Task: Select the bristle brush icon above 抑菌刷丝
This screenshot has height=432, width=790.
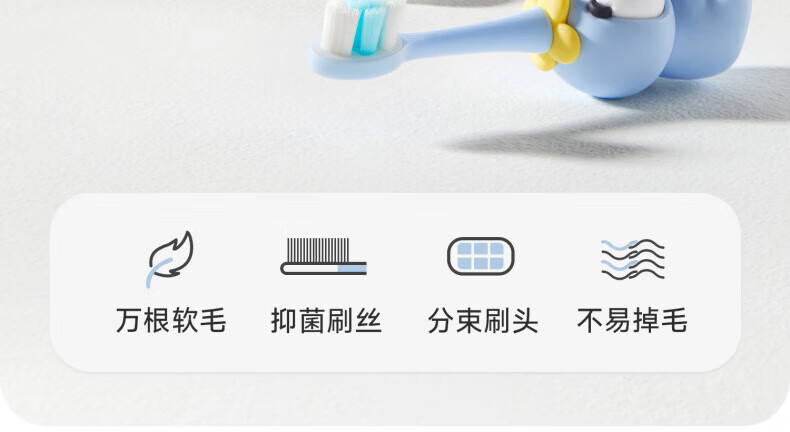Action: 323,256
